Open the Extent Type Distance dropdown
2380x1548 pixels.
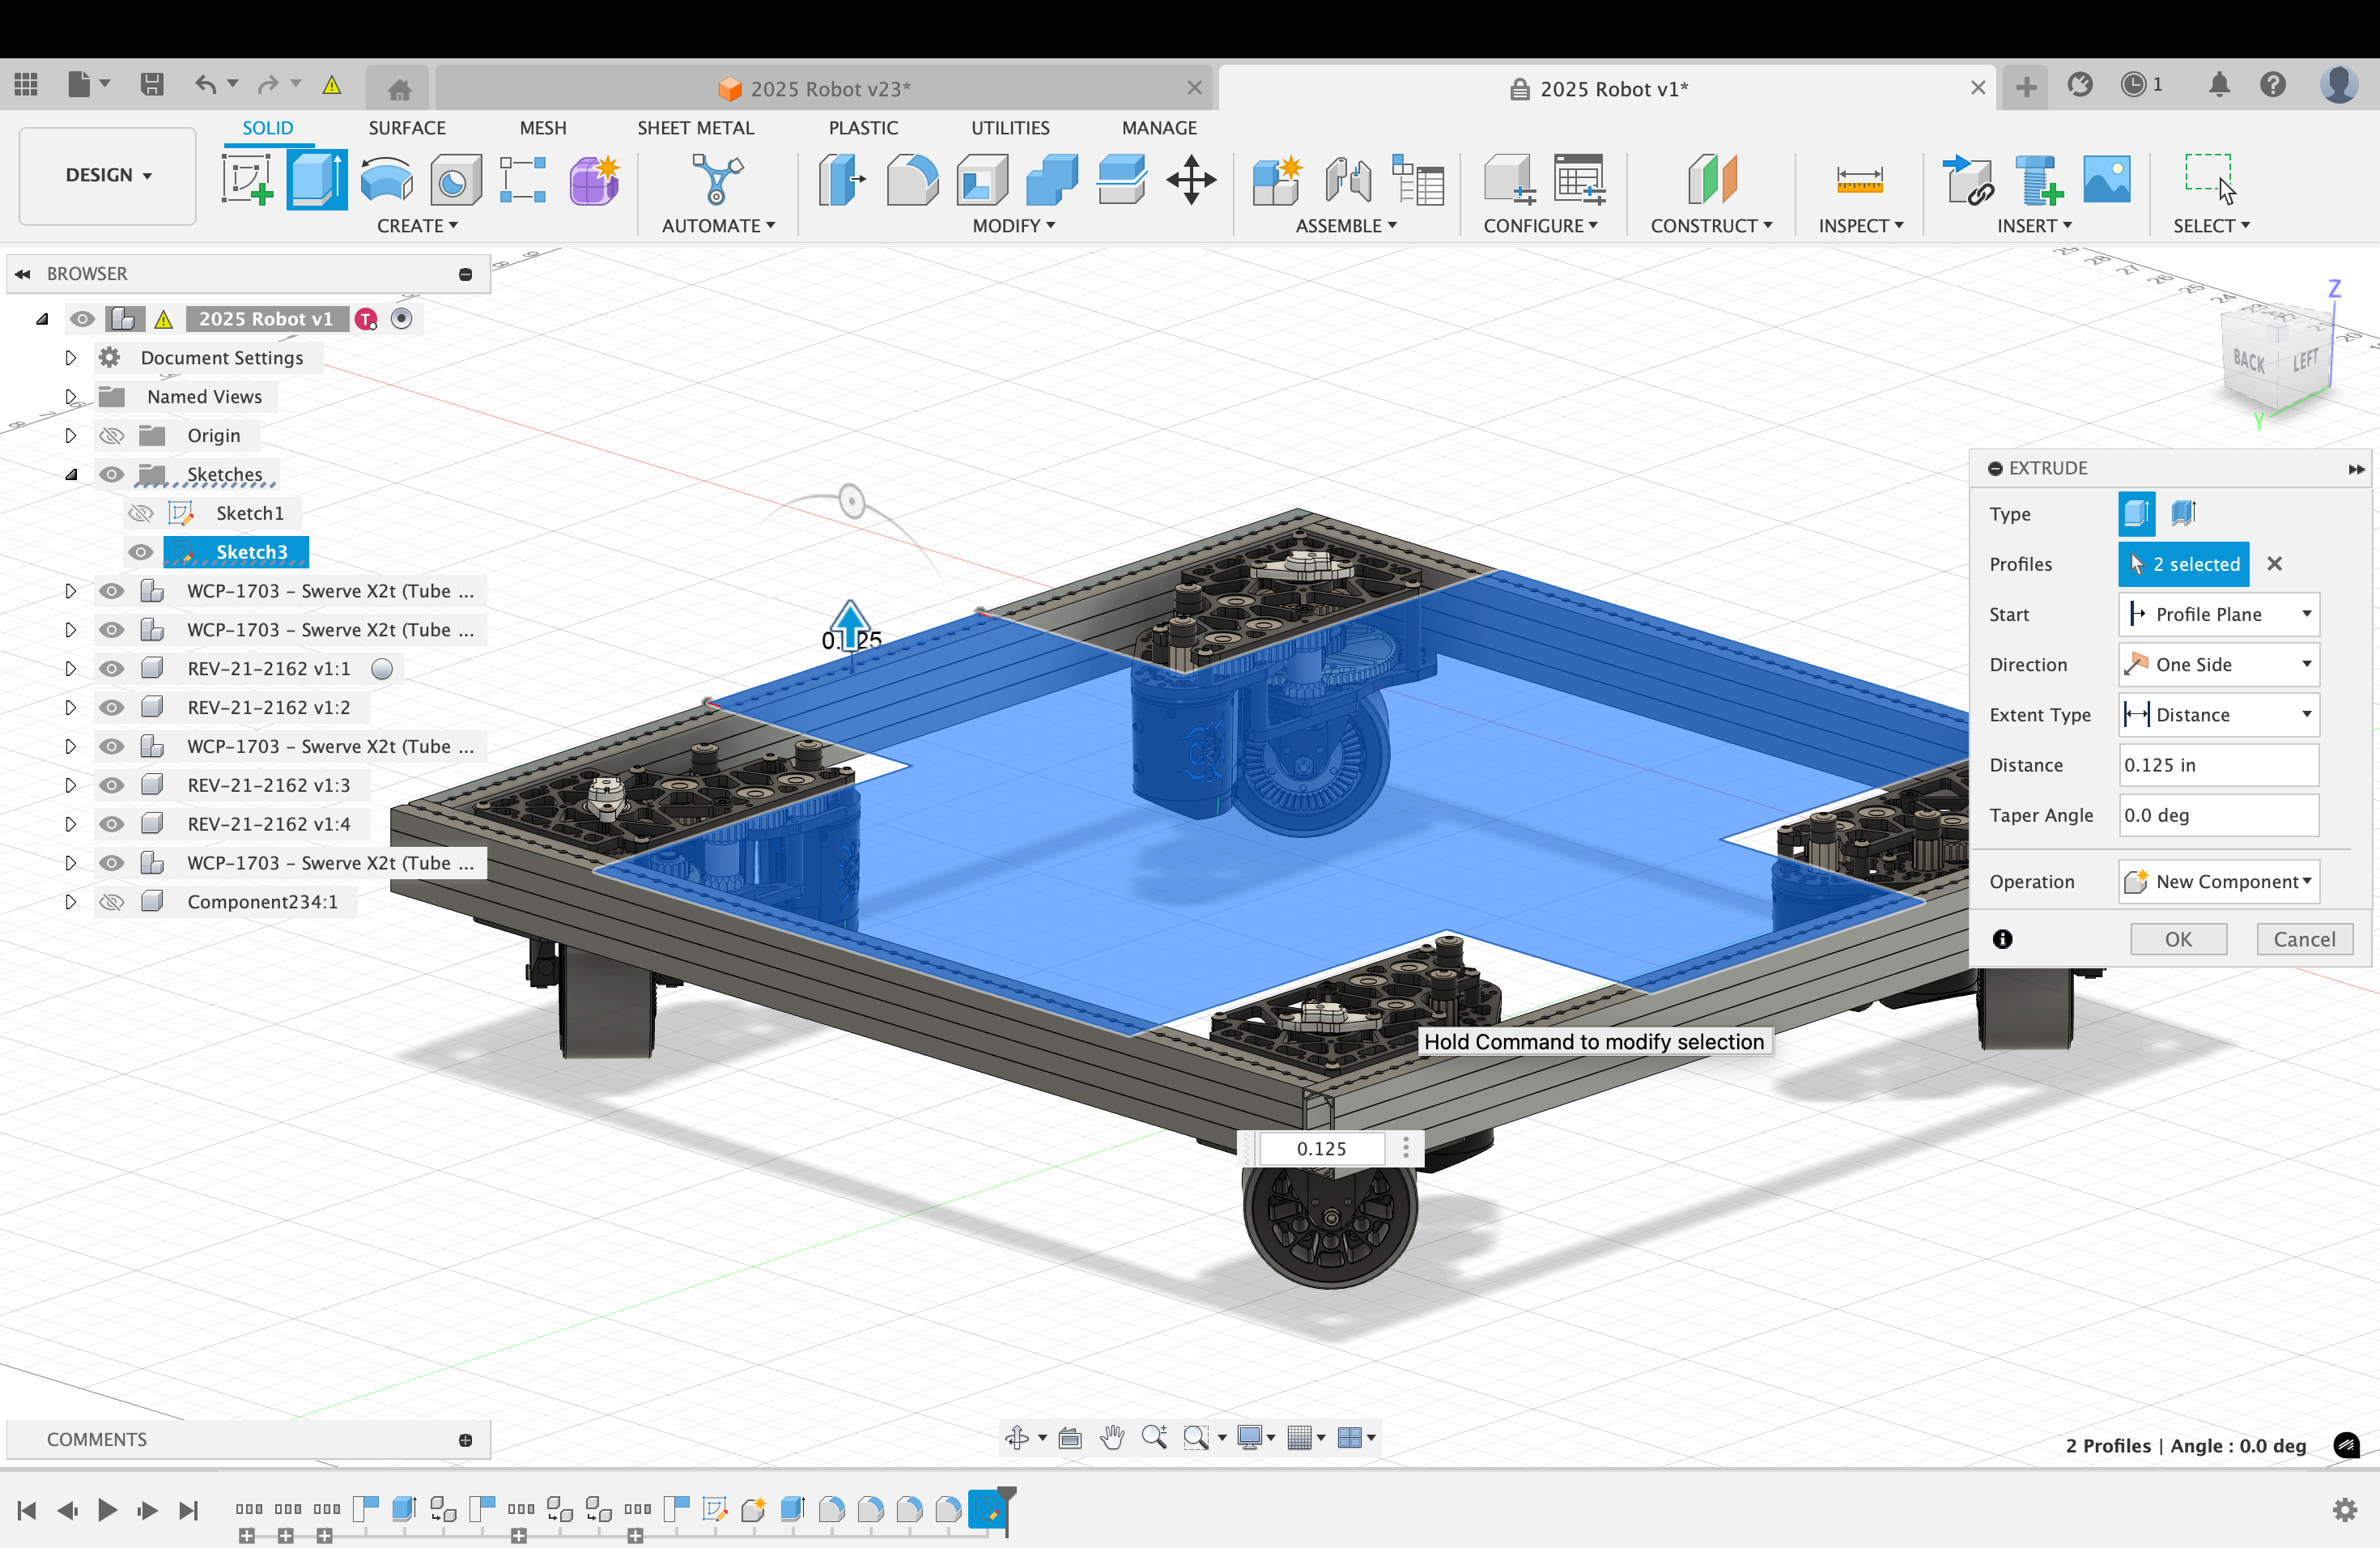point(2219,715)
